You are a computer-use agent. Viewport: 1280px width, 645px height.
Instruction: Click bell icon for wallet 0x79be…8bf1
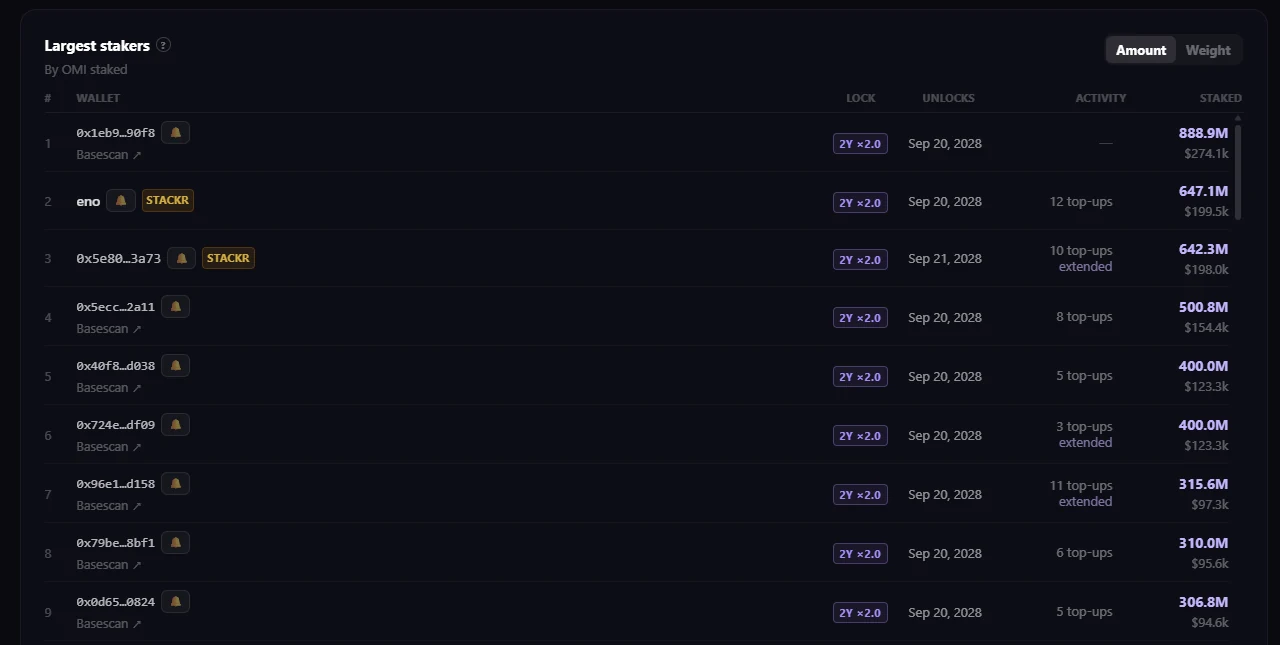175,542
